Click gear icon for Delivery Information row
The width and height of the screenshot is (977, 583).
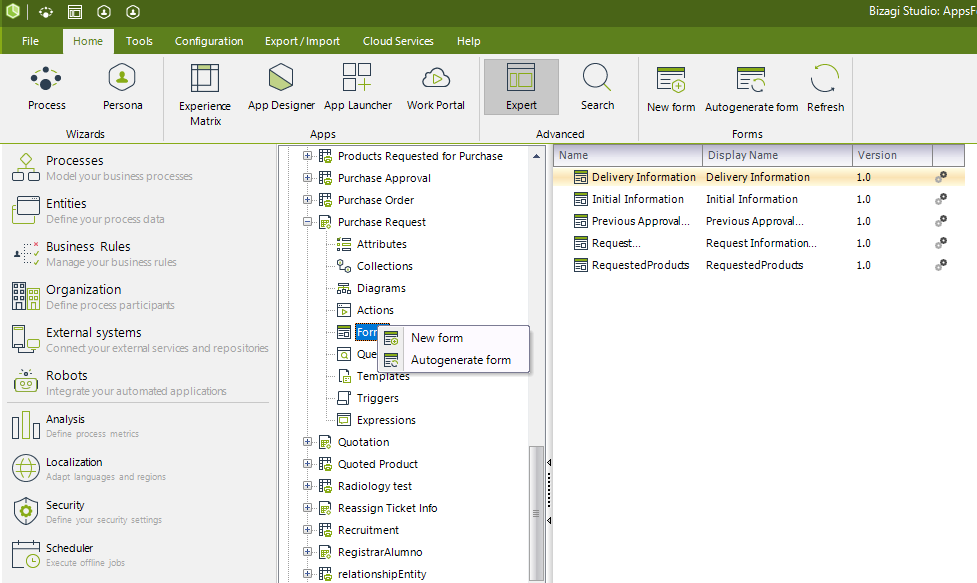[941, 177]
